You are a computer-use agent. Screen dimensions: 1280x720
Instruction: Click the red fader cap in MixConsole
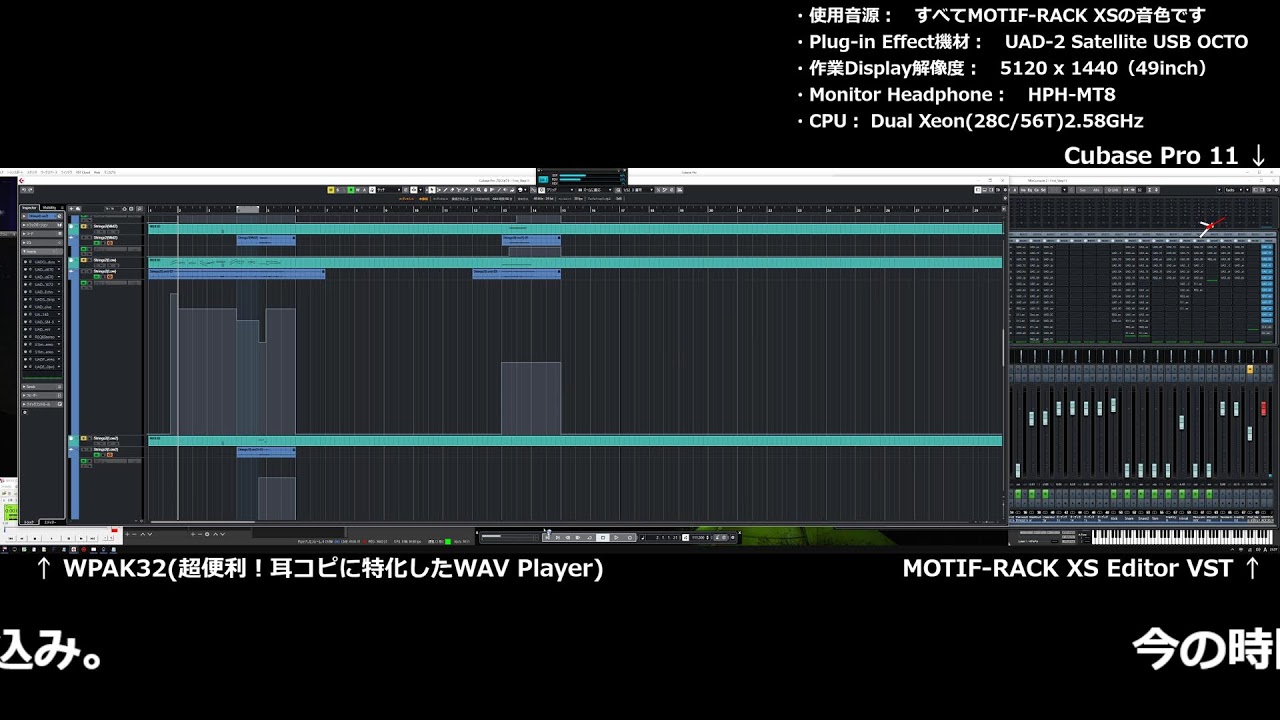(1264, 409)
